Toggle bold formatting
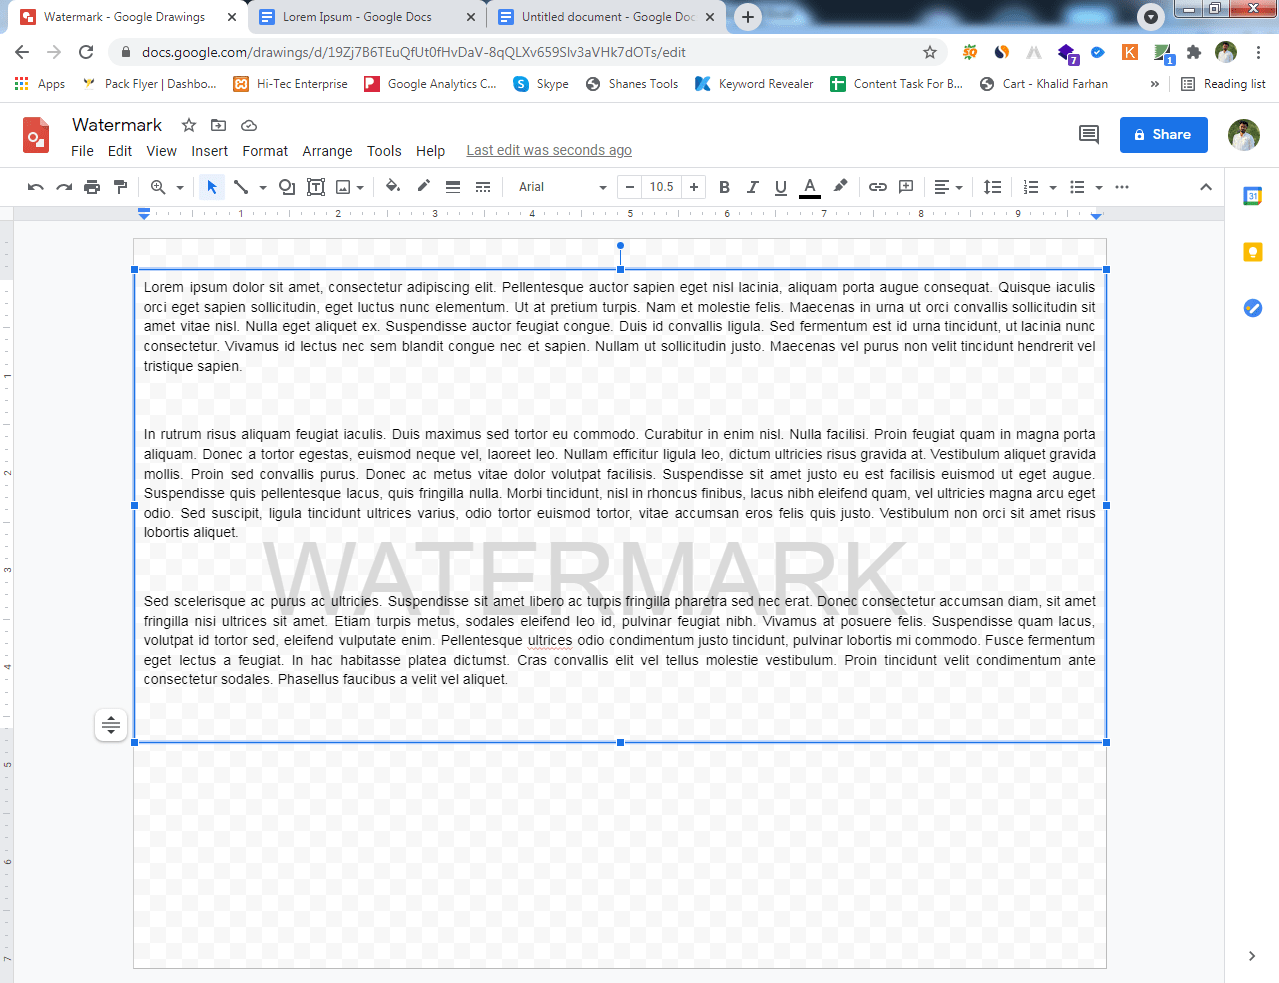This screenshot has width=1279, height=983. coord(724,187)
